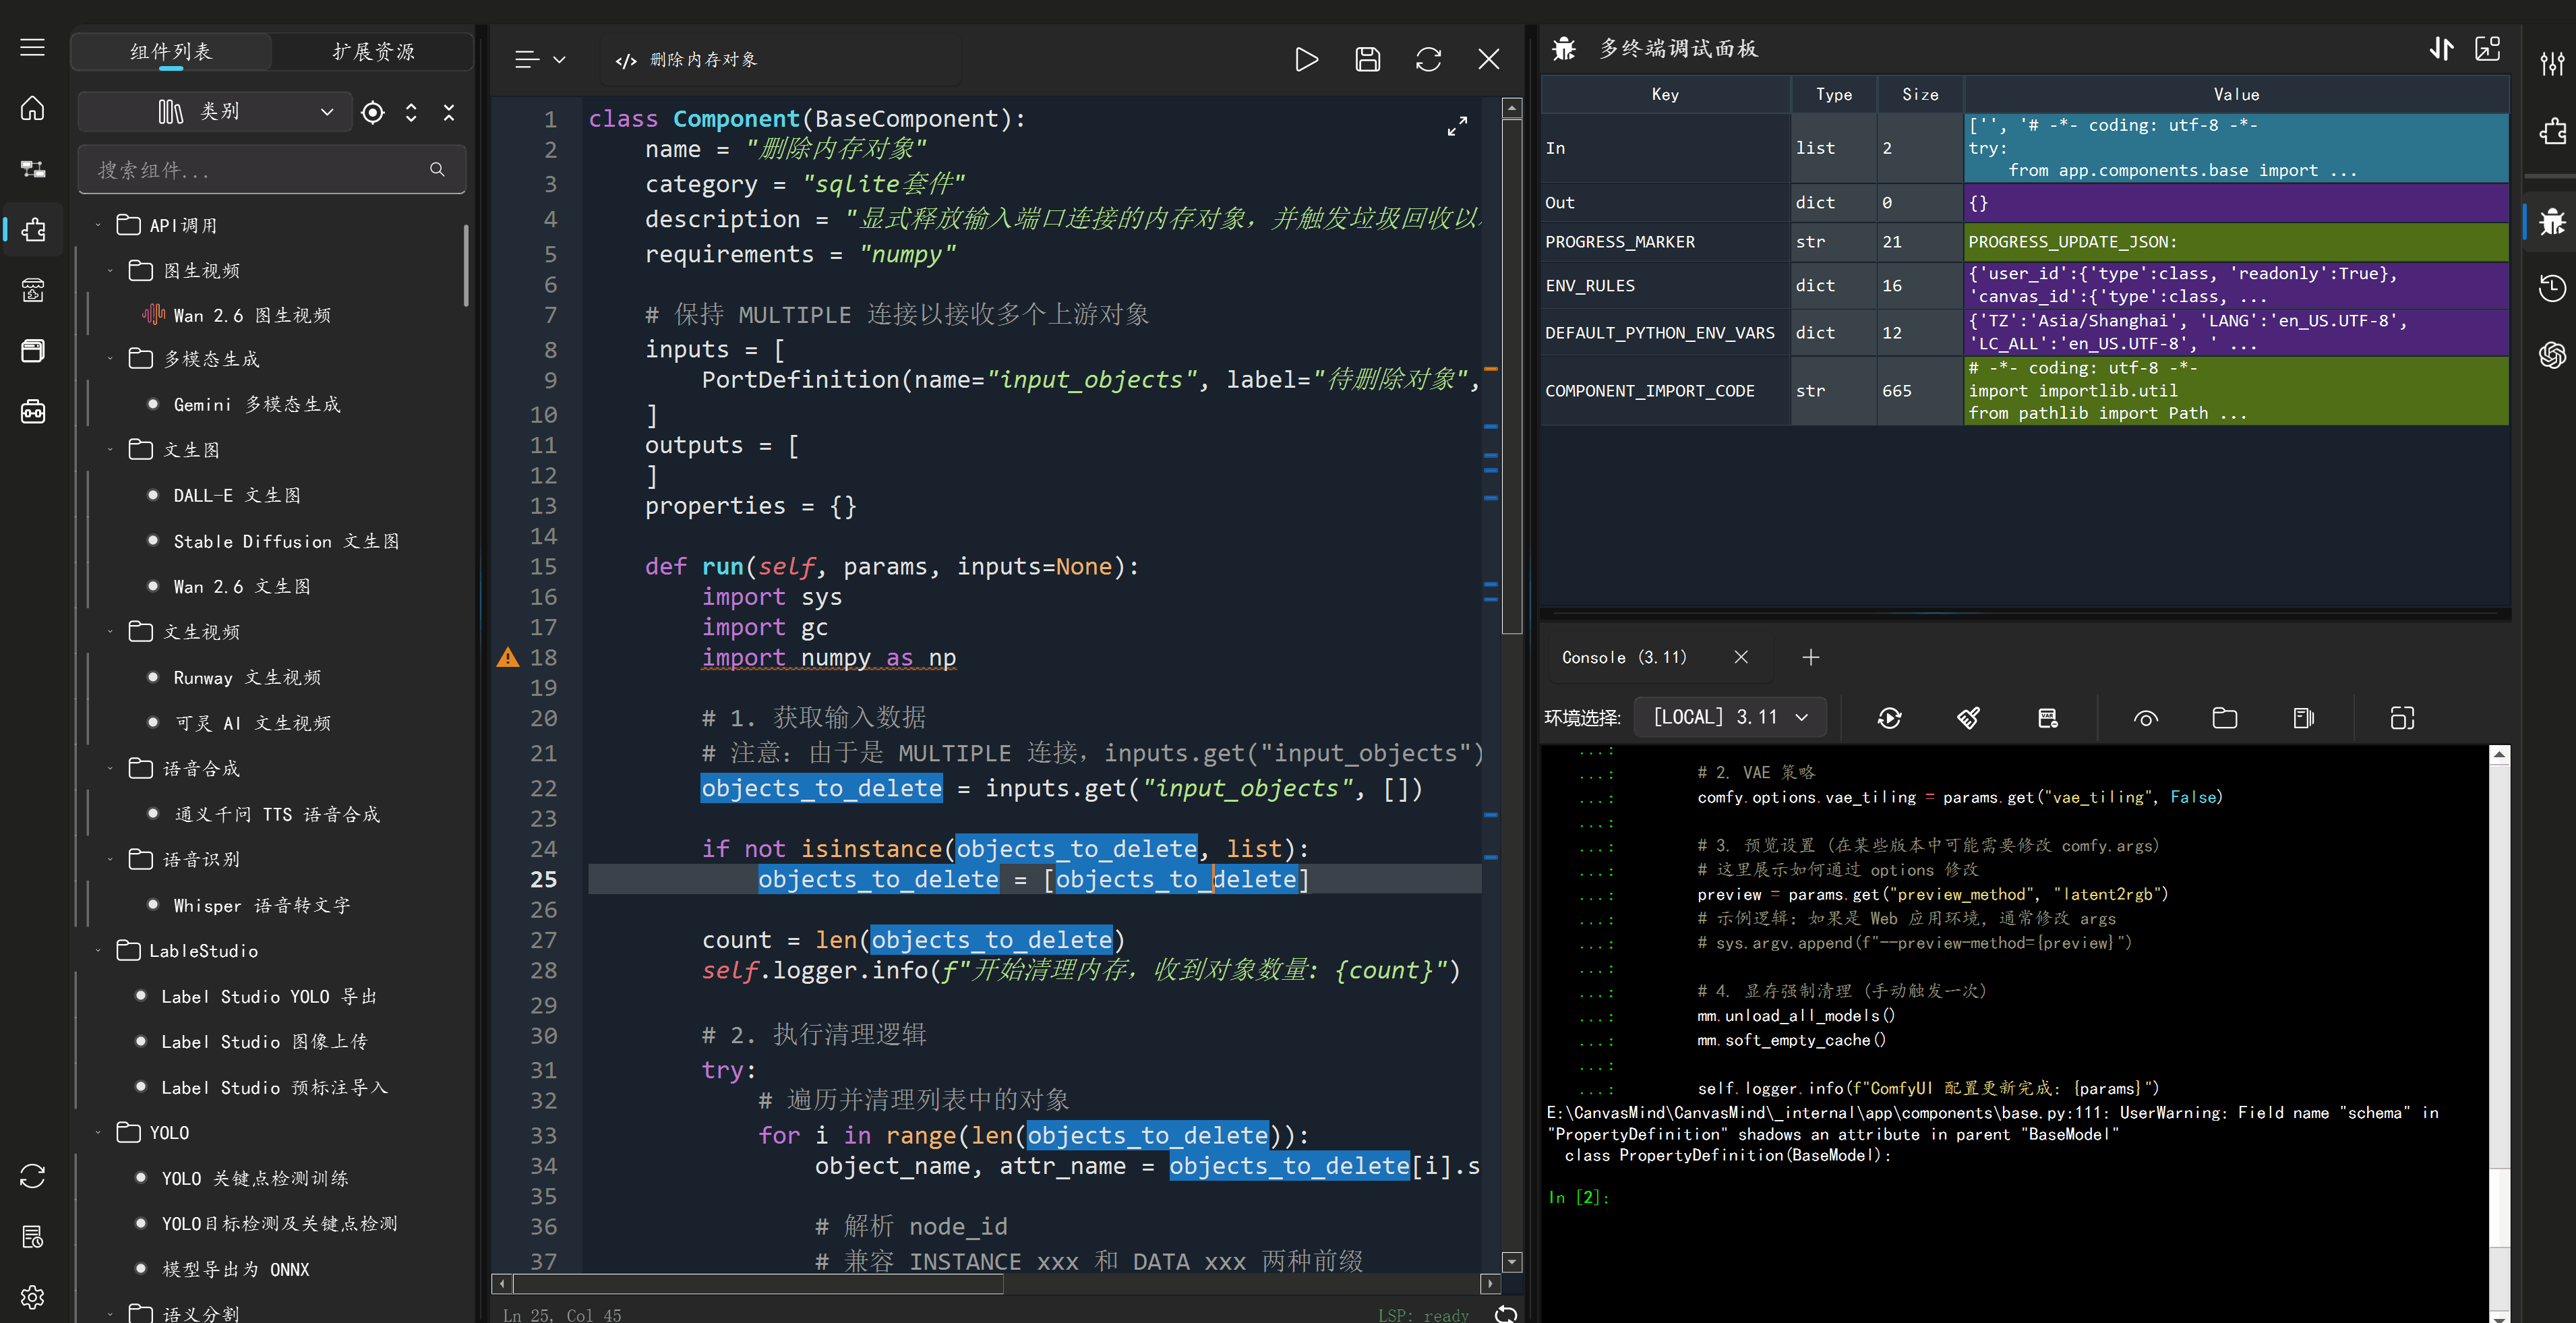Close the code editor panel

[x=1489, y=59]
